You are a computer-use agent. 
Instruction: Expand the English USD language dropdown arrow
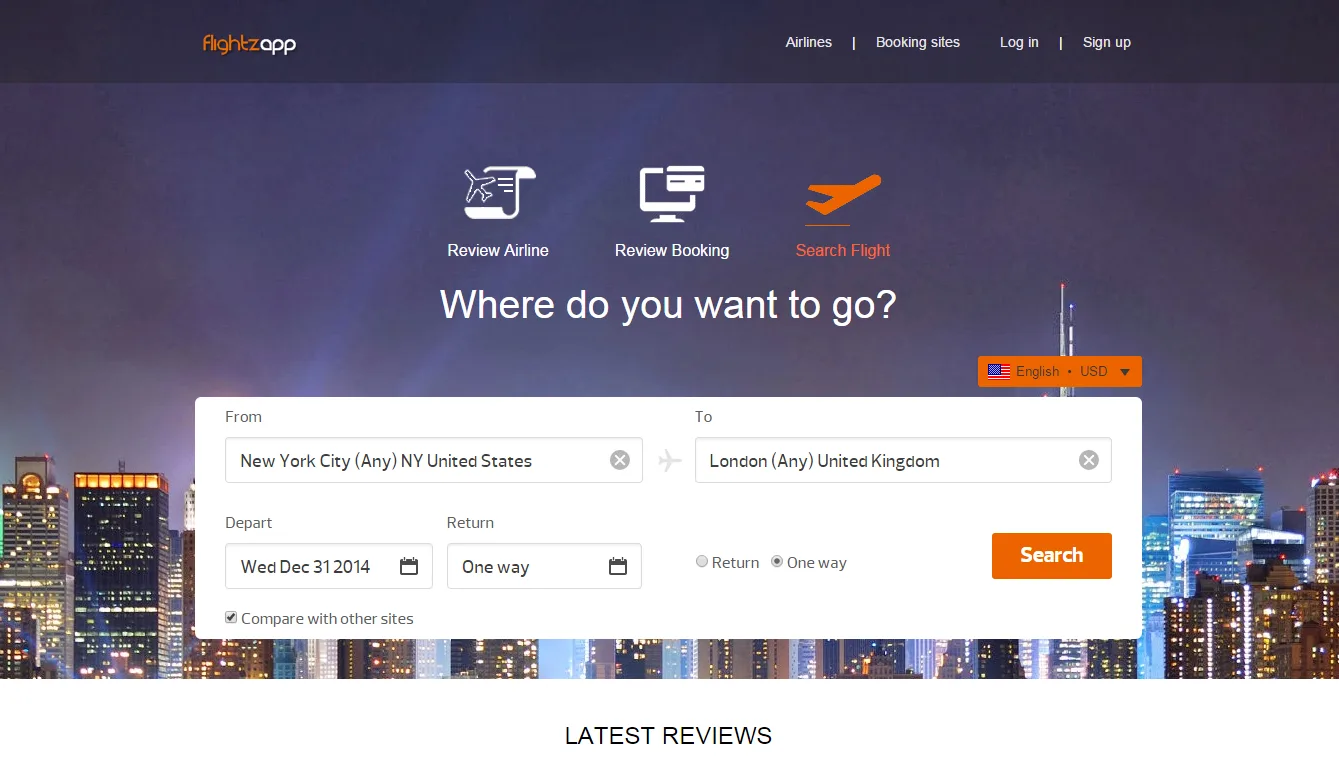click(x=1124, y=372)
